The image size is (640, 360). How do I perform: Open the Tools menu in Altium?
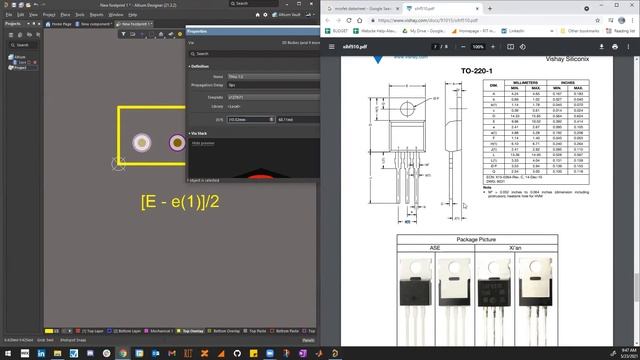coord(80,15)
